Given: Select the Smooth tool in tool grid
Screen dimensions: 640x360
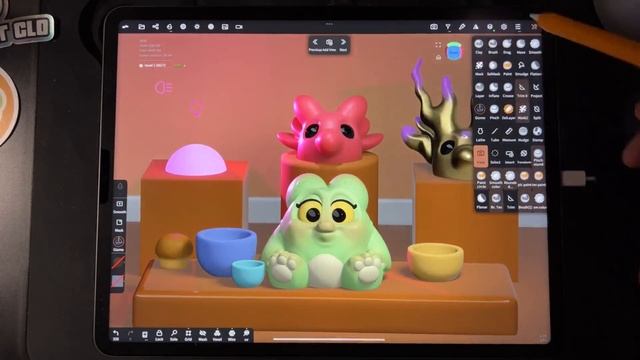Looking at the screenshot, I should click(x=535, y=46).
